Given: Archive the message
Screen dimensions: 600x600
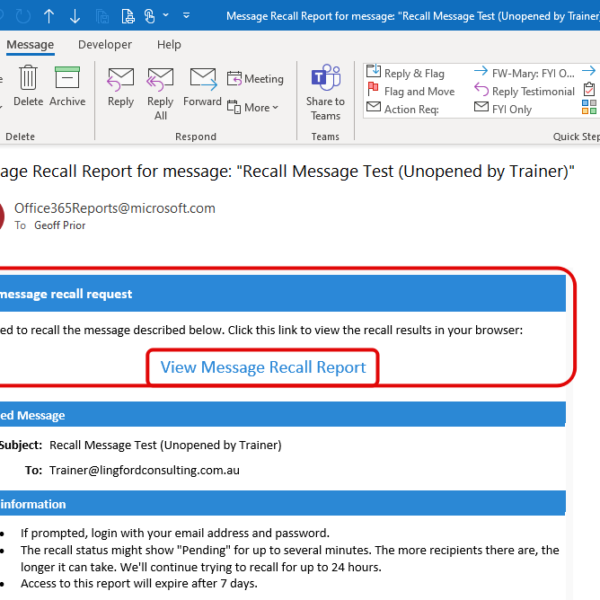Looking at the screenshot, I should click(x=67, y=86).
